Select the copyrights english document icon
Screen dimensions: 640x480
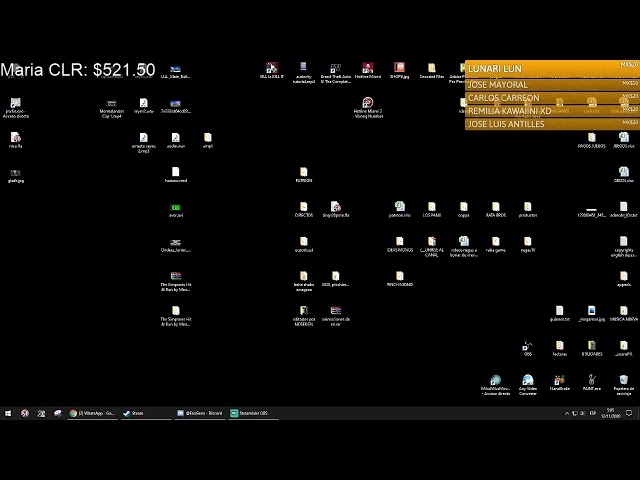pyautogui.click(x=624, y=247)
